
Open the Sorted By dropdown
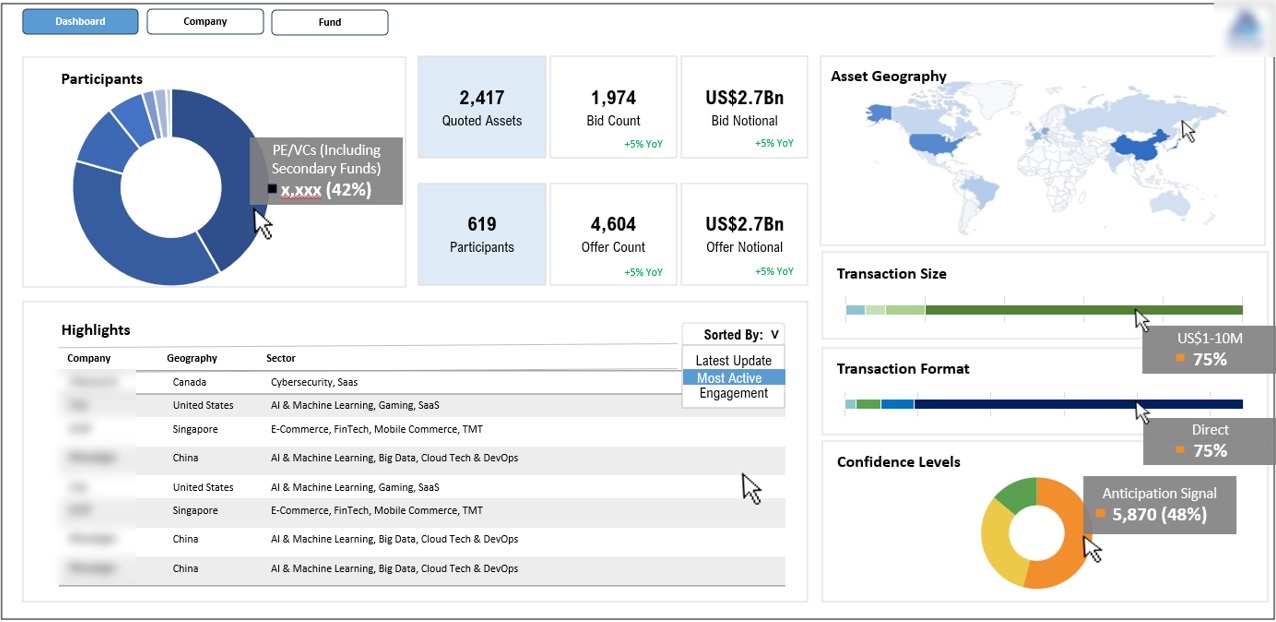tap(733, 334)
